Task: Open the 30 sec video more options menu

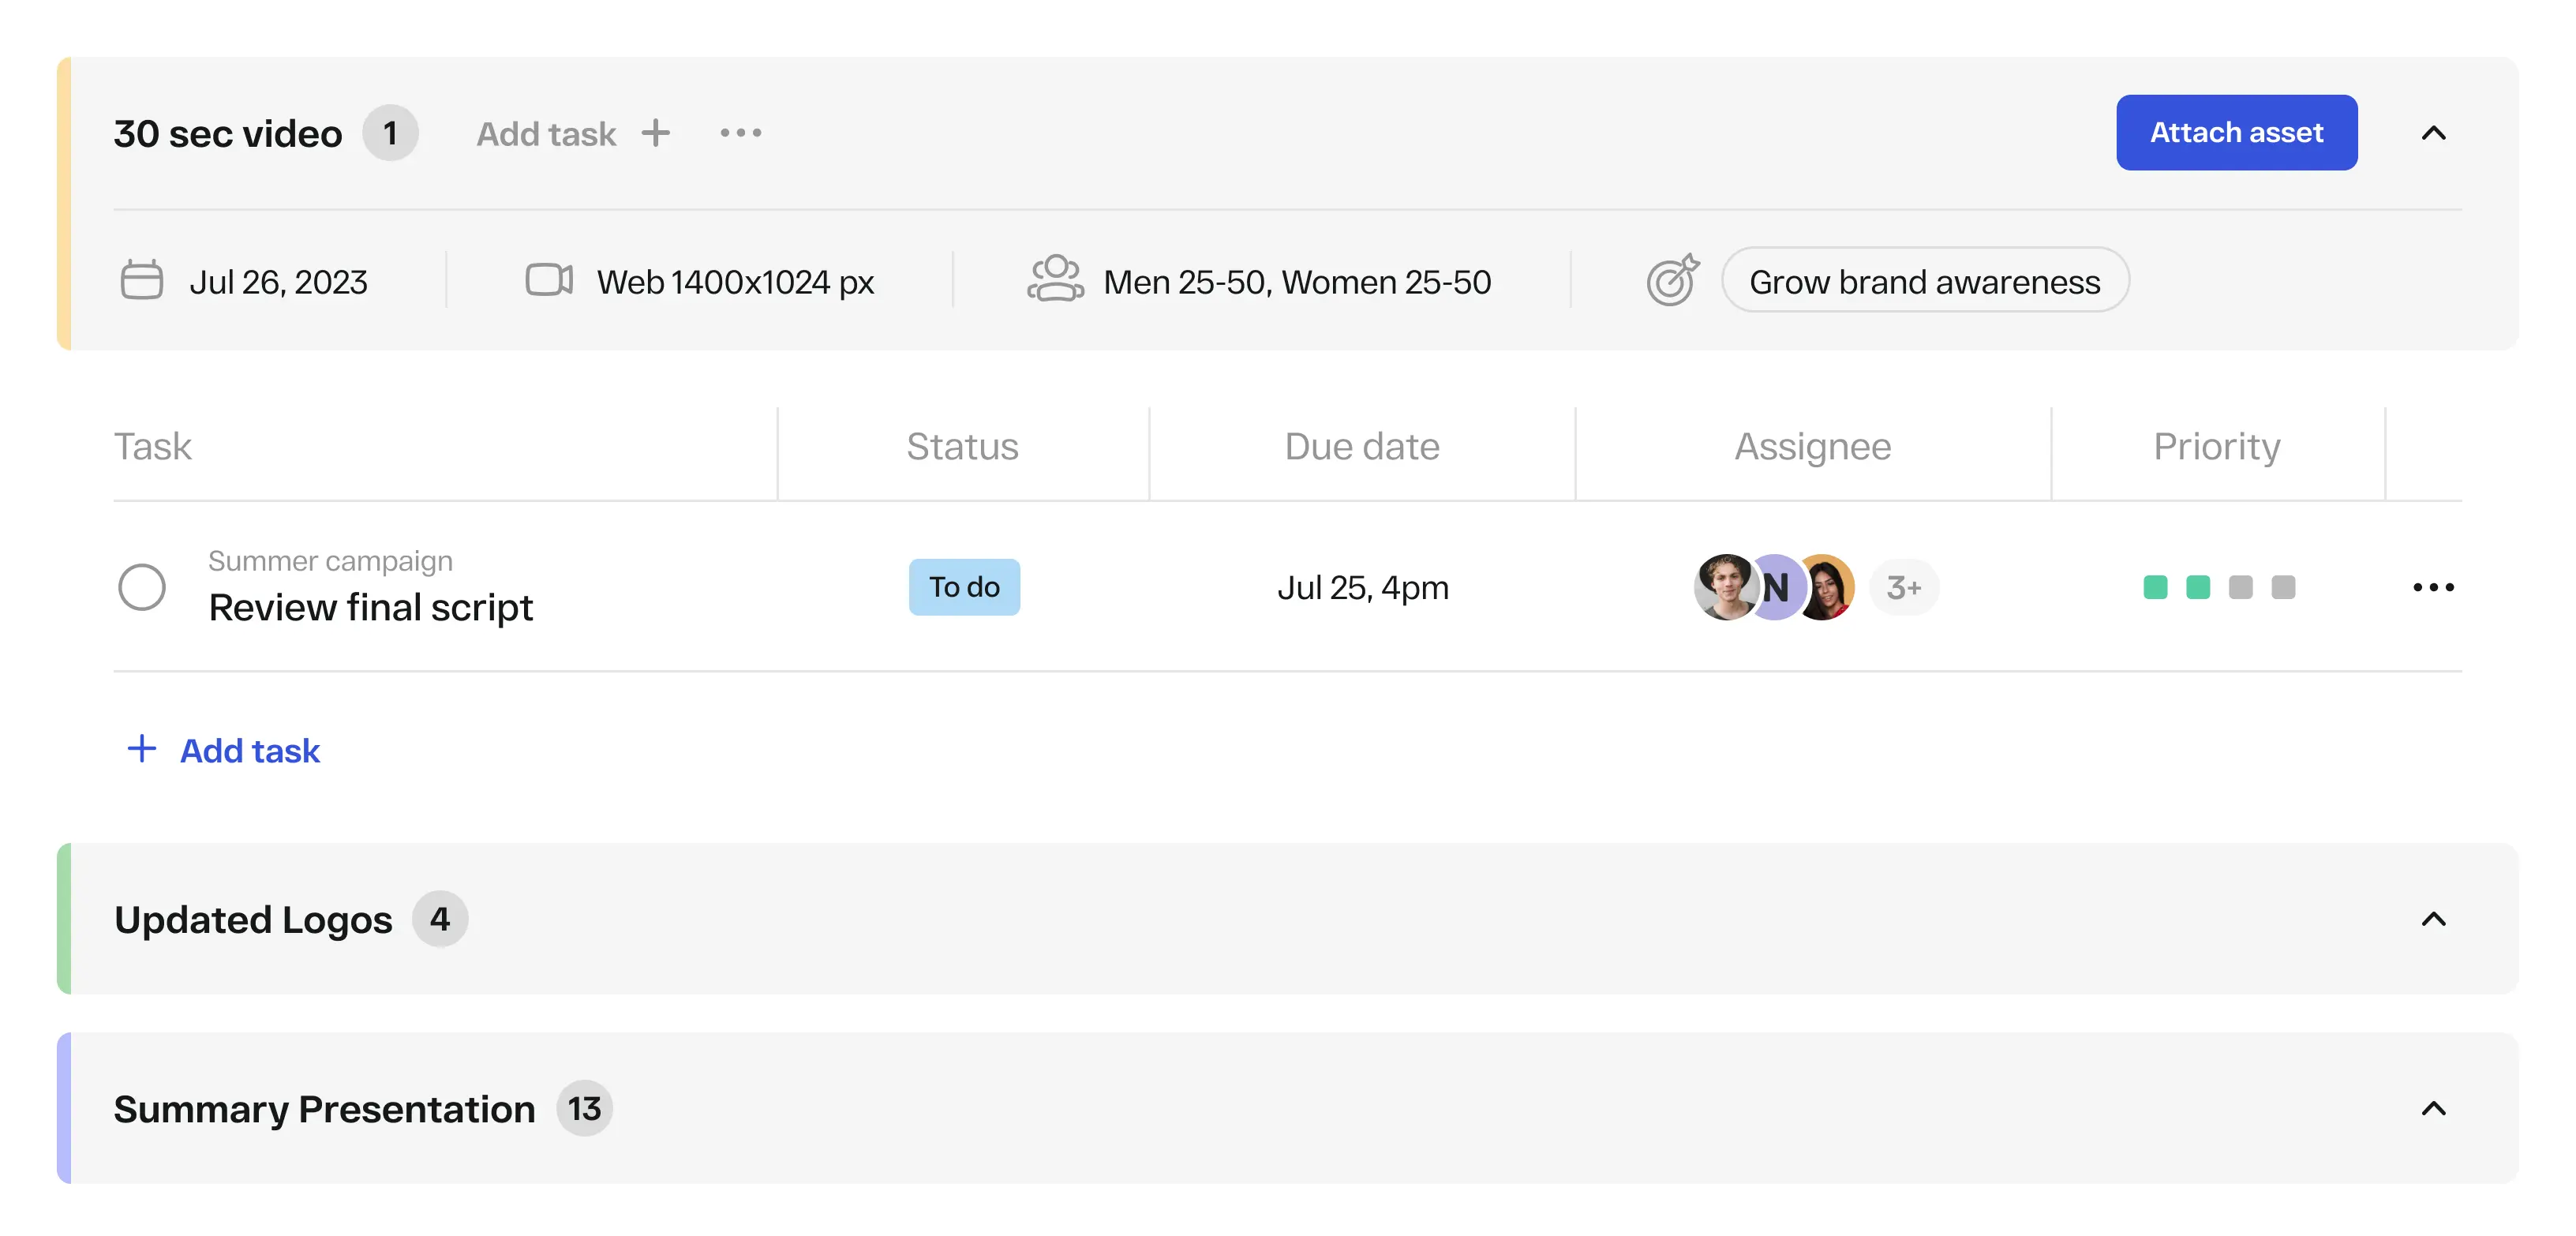Action: click(740, 133)
